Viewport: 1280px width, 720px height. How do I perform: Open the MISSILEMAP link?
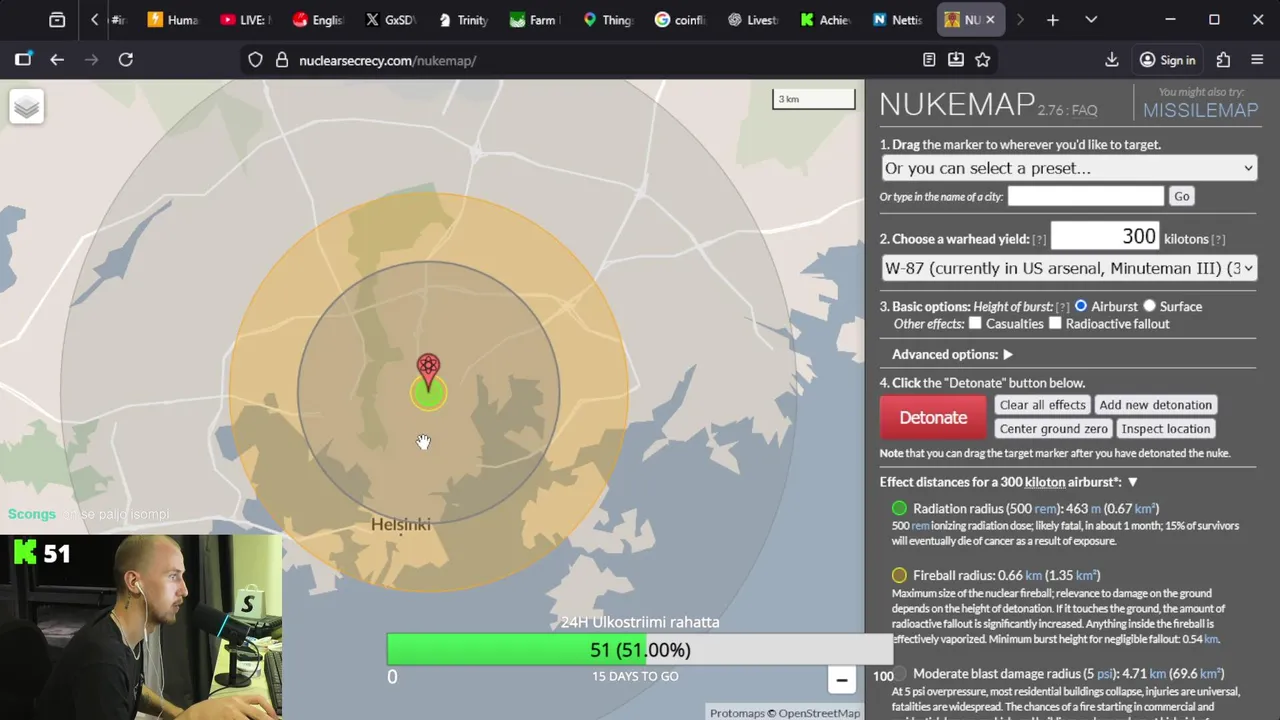pyautogui.click(x=1200, y=110)
